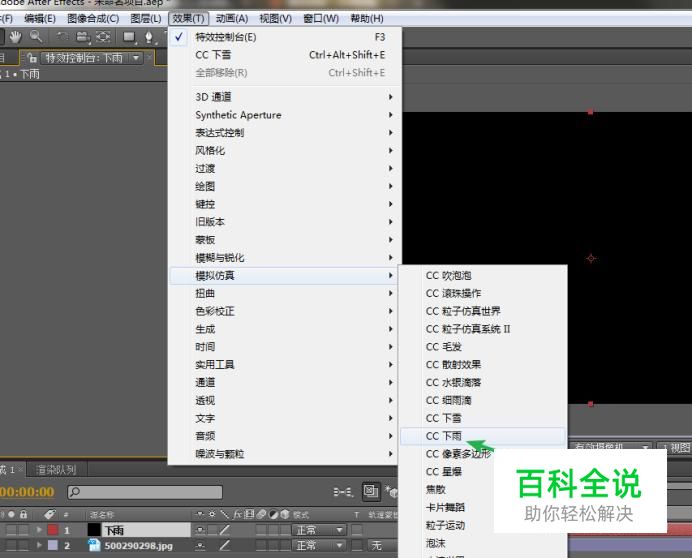Open blend mode dropdown for 500290298.jpg layer

coord(320,546)
